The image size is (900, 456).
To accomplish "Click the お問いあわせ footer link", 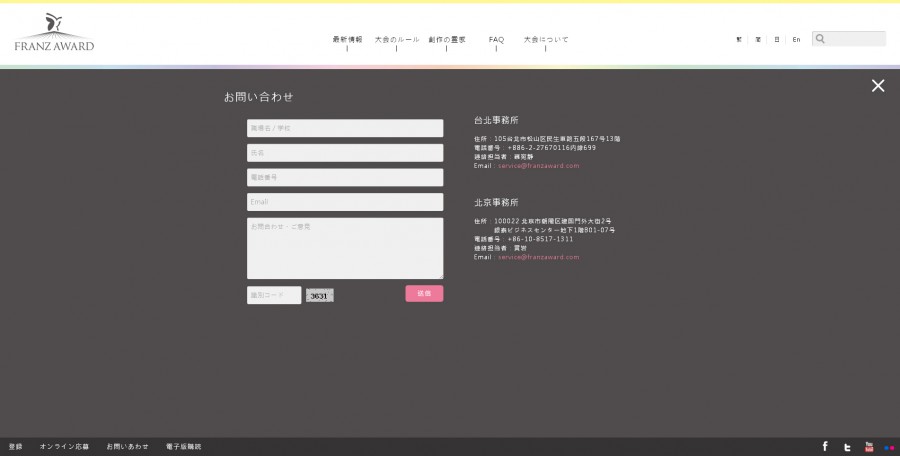I will (127, 446).
